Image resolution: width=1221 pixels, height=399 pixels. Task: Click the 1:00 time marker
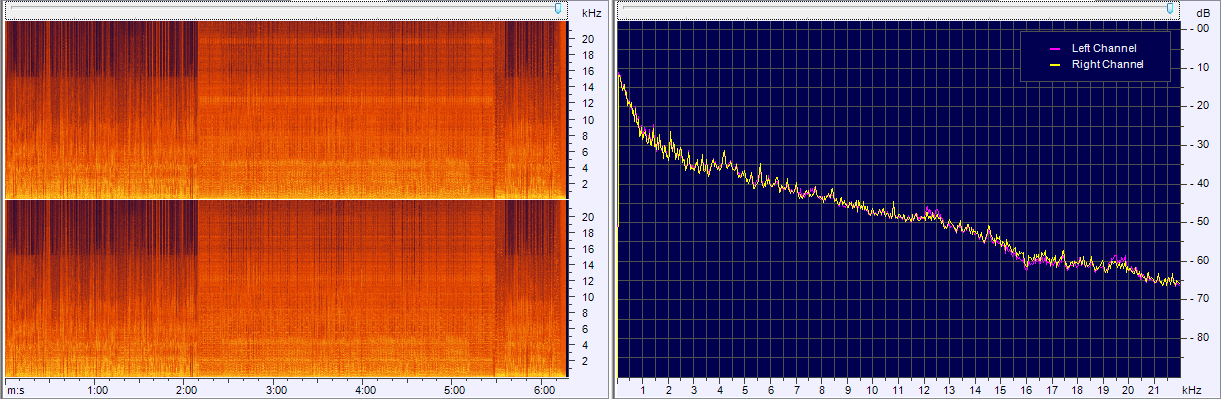point(98,389)
